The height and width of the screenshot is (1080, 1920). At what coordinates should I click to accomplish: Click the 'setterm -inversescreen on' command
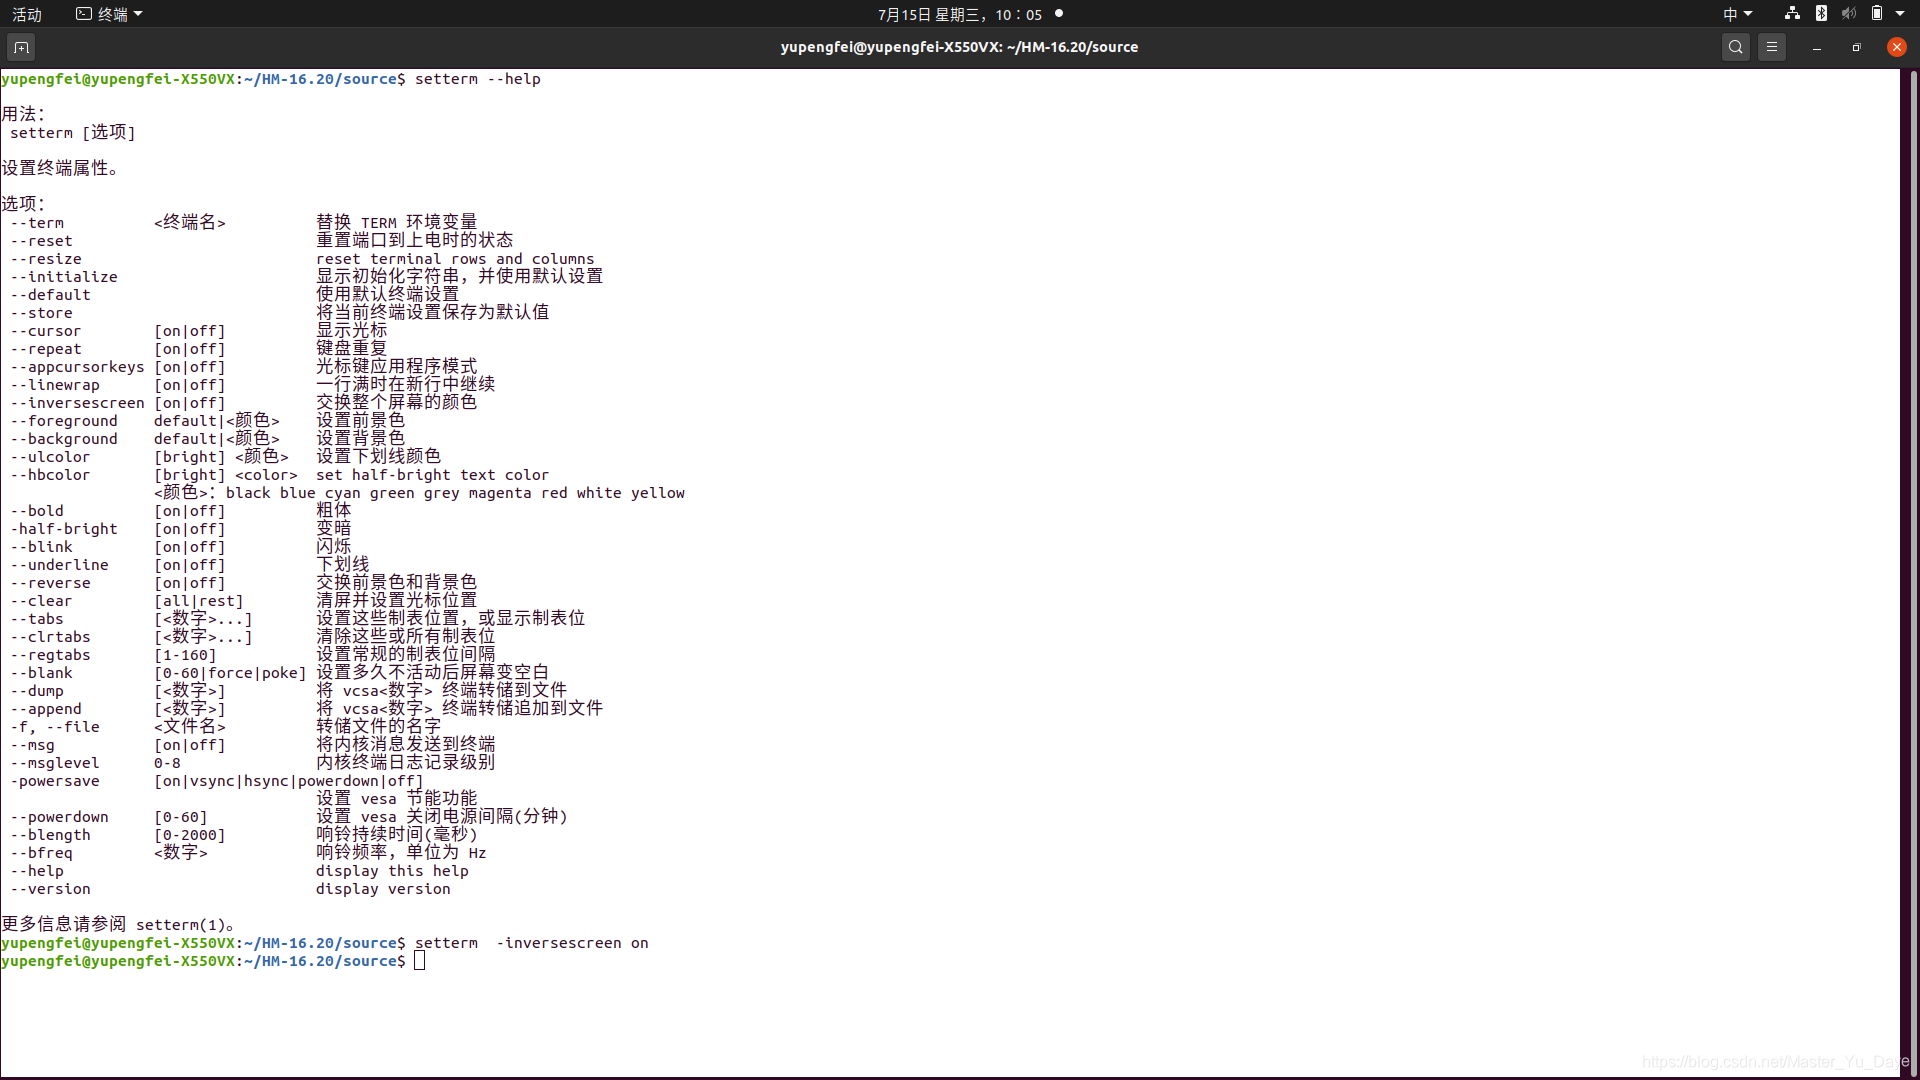point(532,943)
